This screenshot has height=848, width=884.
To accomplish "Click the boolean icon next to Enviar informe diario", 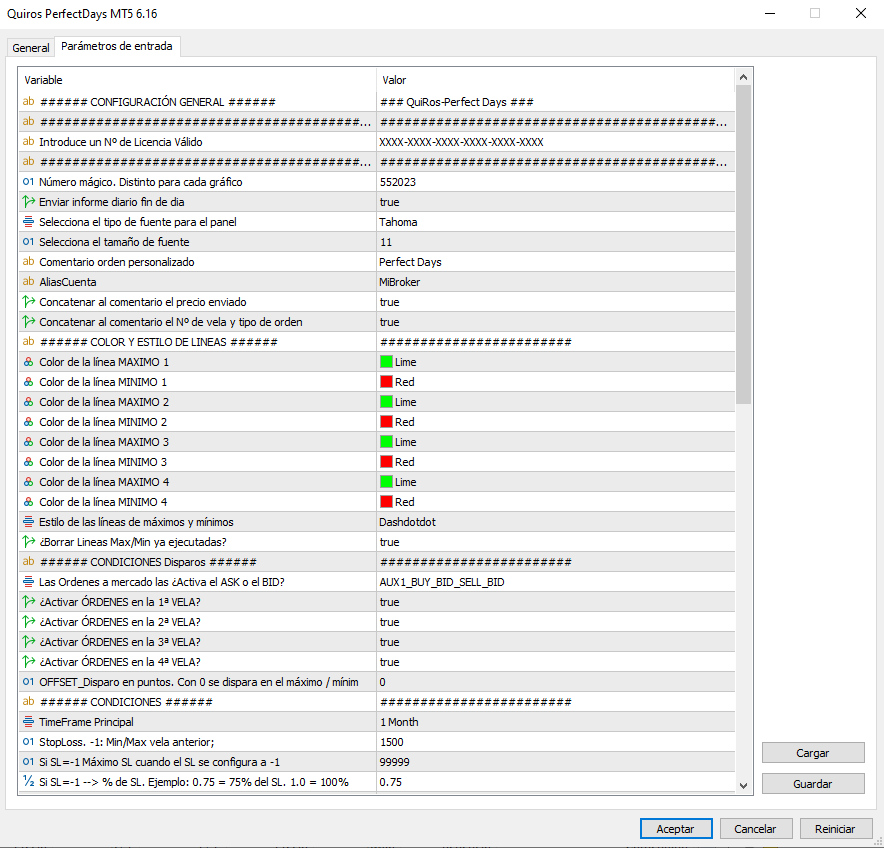I will 28,202.
